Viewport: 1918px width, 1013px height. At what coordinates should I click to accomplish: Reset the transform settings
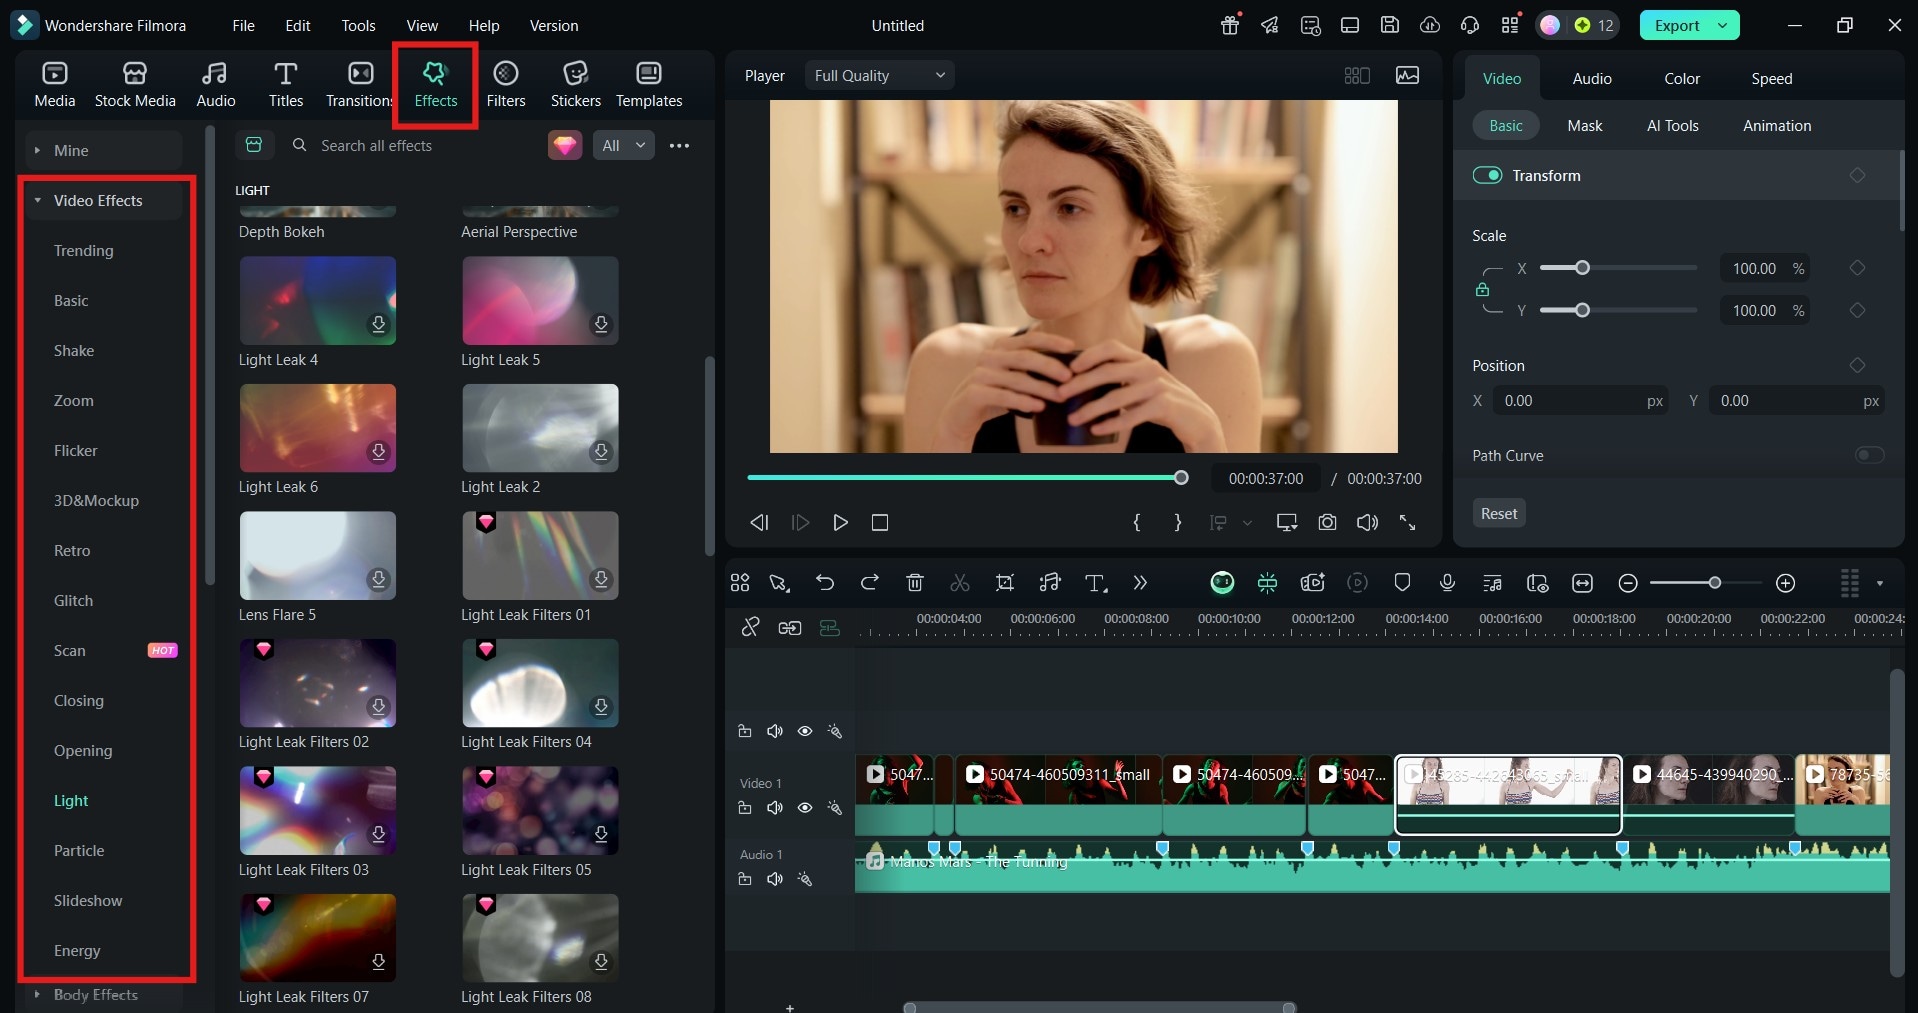tap(1498, 513)
